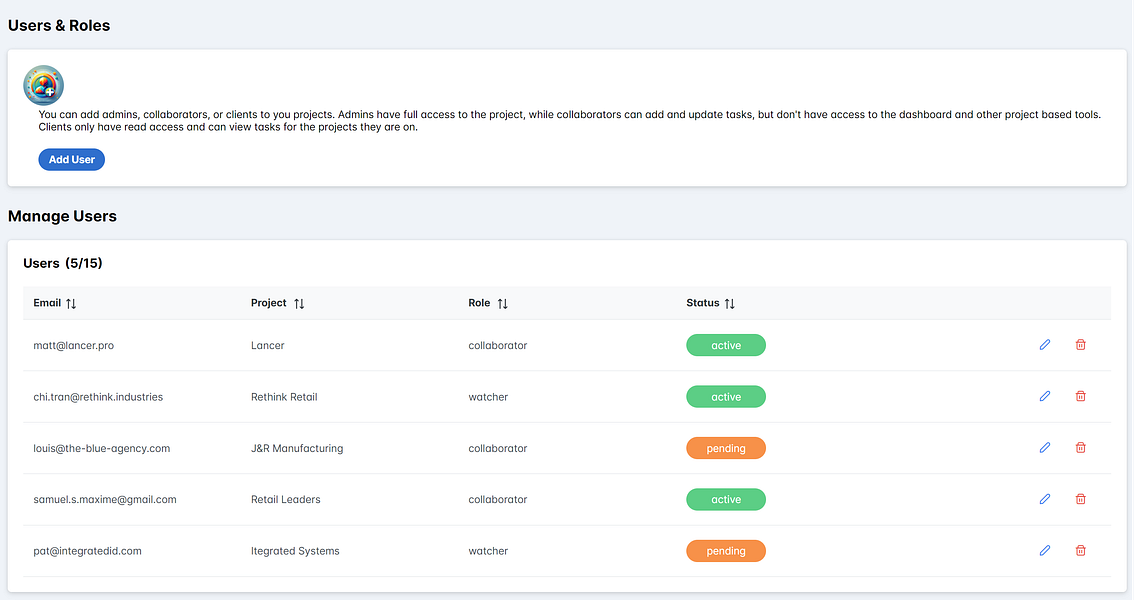Image resolution: width=1134 pixels, height=600 pixels.
Task: Edit the louis@the-blue-agency.com user
Action: [1045, 448]
